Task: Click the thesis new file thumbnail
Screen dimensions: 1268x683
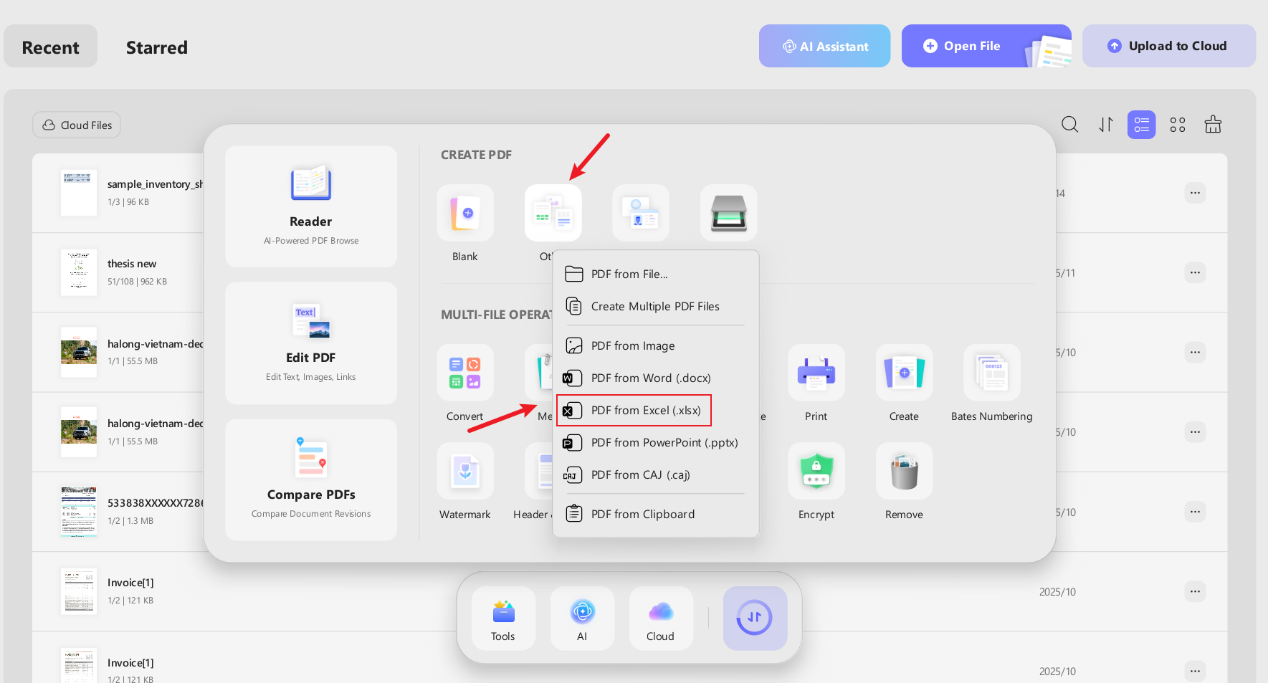Action: pyautogui.click(x=79, y=272)
